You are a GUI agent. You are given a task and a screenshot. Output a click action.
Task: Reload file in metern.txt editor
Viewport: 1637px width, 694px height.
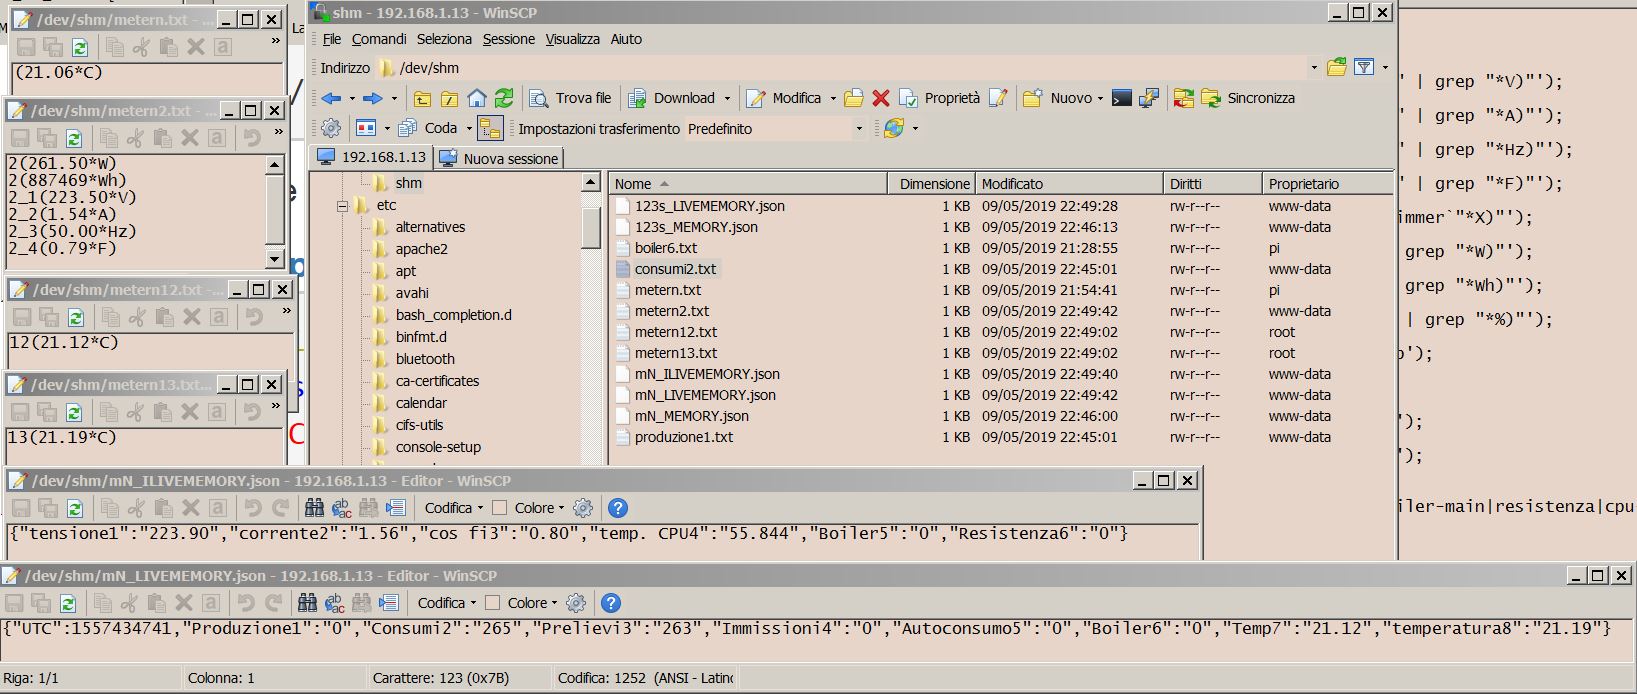click(x=80, y=47)
